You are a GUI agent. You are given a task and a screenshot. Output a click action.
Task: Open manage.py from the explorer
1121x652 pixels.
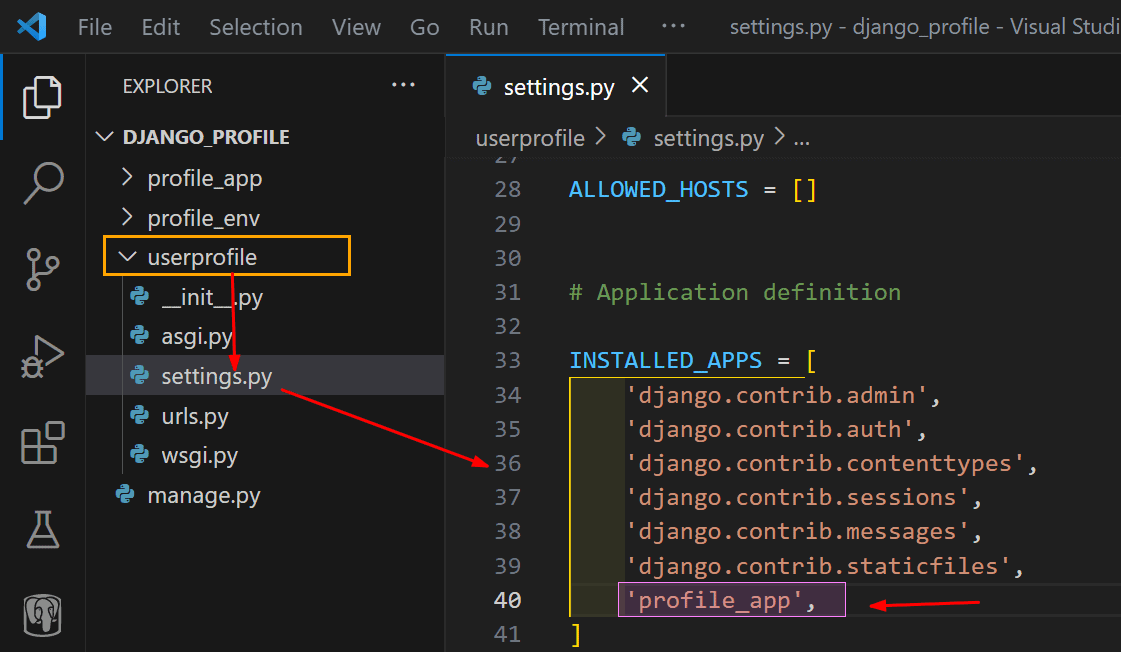point(203,495)
